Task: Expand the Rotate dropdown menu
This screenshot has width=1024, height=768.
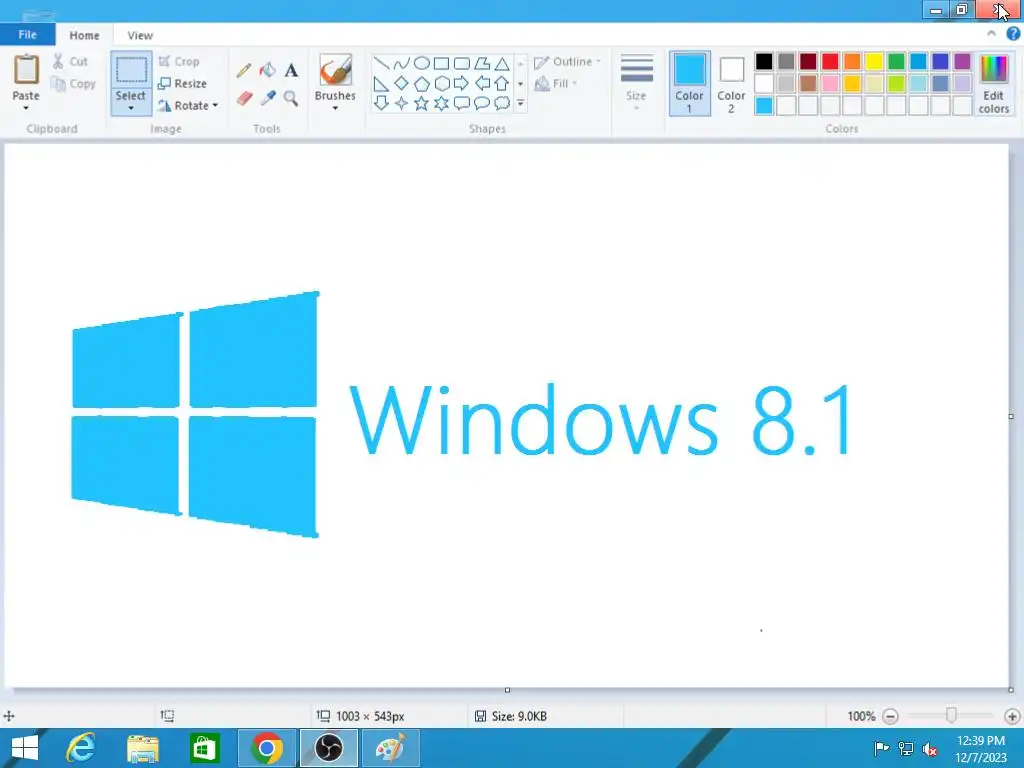Action: click(215, 105)
